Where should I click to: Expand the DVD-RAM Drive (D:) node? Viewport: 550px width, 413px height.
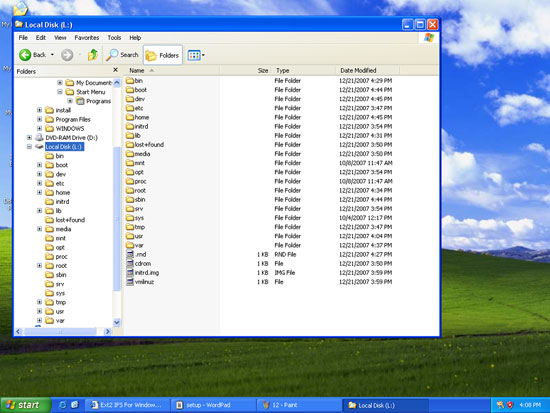29,138
